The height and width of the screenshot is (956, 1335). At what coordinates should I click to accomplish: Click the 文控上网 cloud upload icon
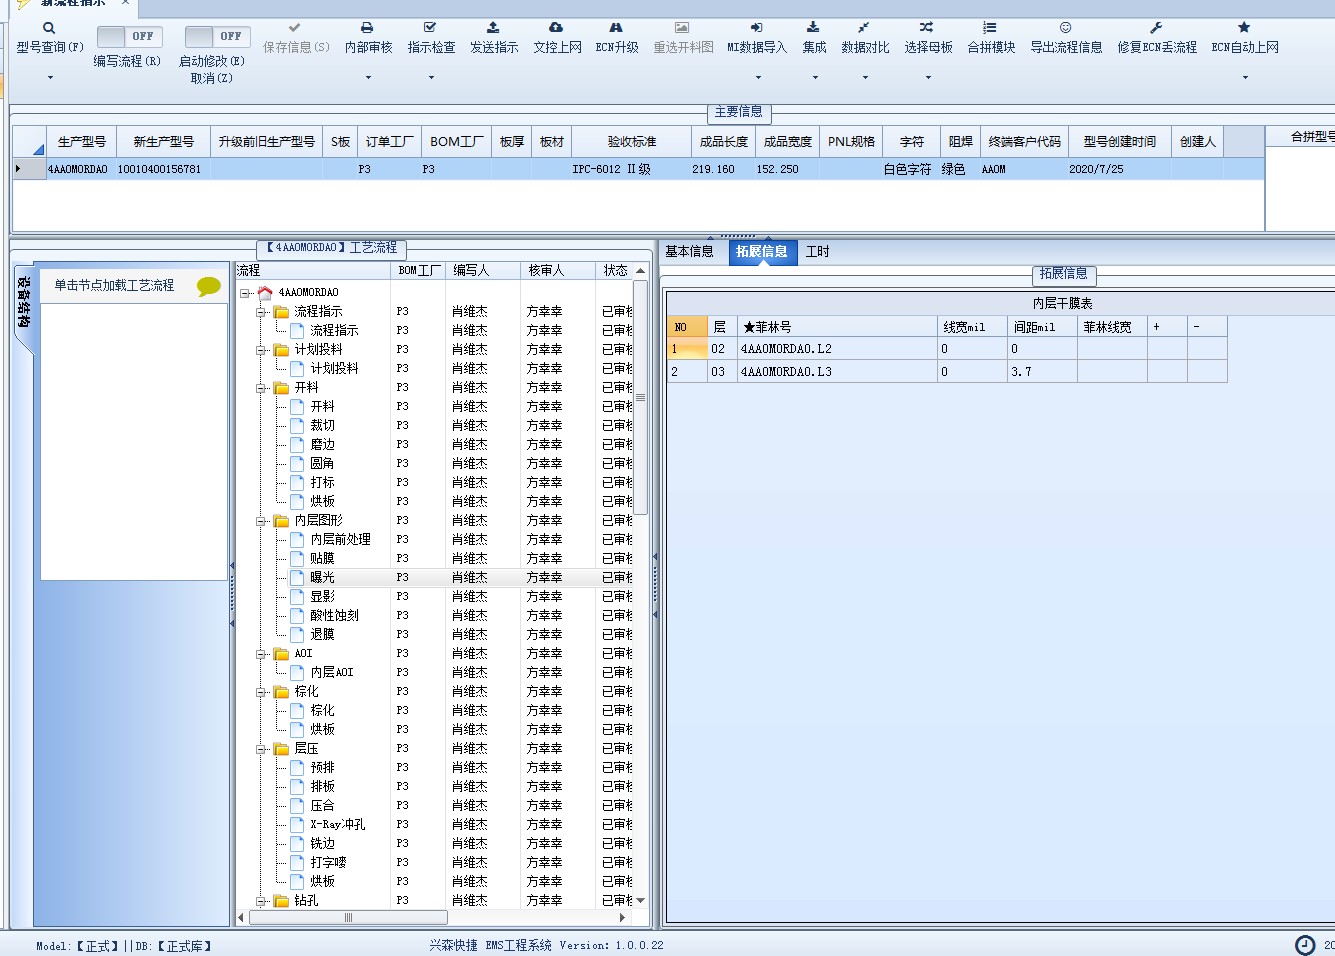556,28
